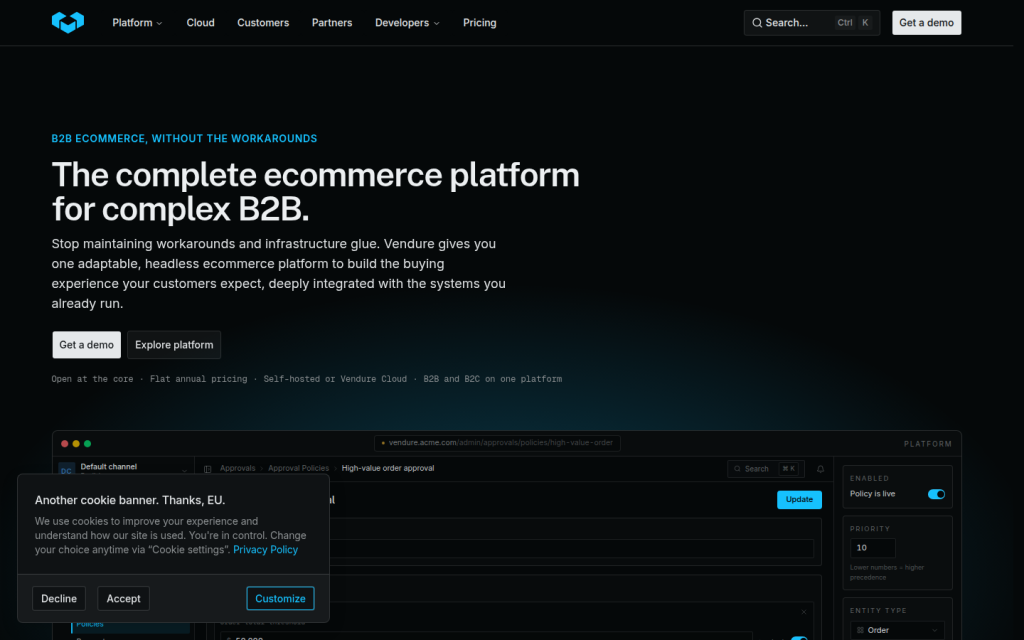
Task: Click the Approvals breadcrumb
Action: click(238, 468)
